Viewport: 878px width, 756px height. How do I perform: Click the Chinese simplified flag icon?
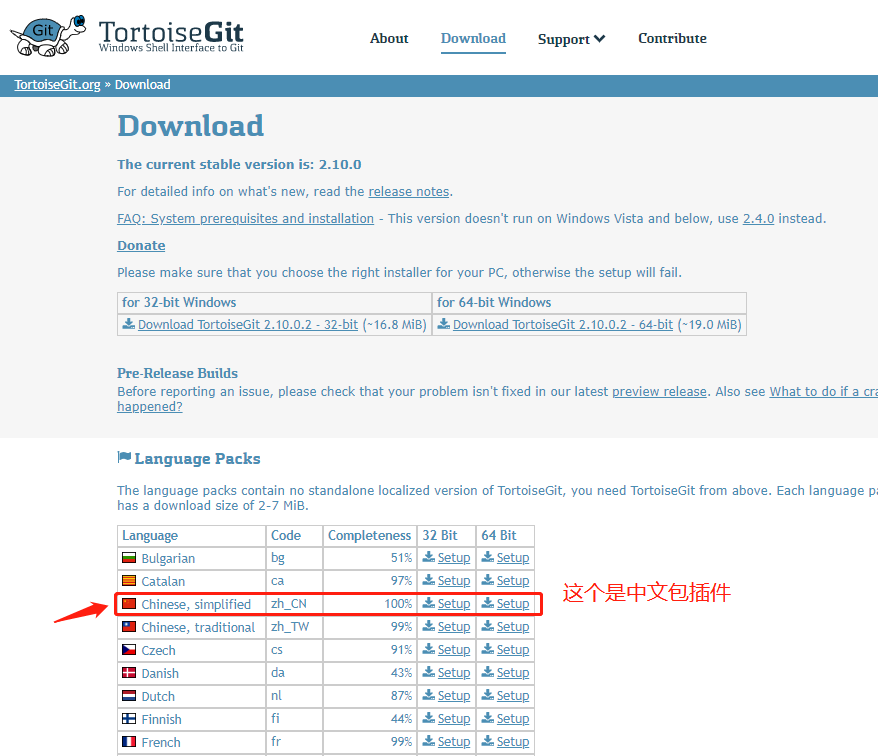coord(130,603)
